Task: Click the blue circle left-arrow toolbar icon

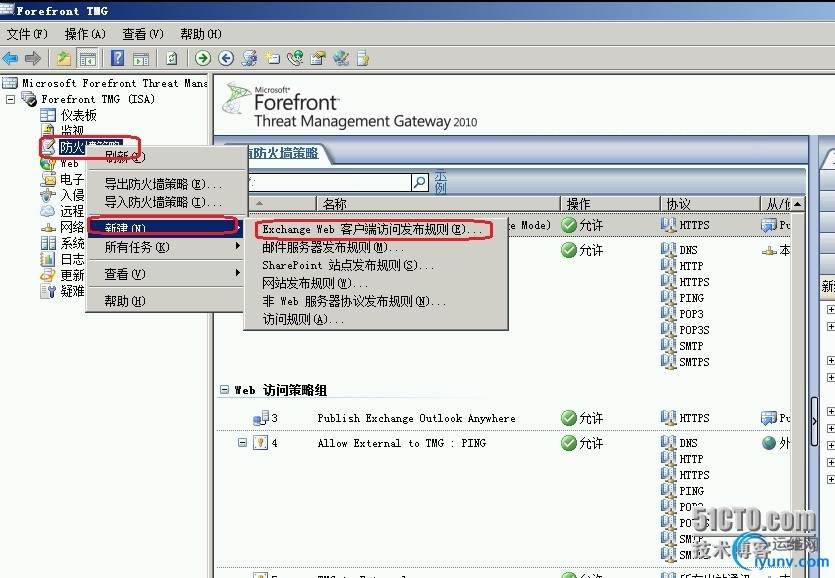Action: 226,58
